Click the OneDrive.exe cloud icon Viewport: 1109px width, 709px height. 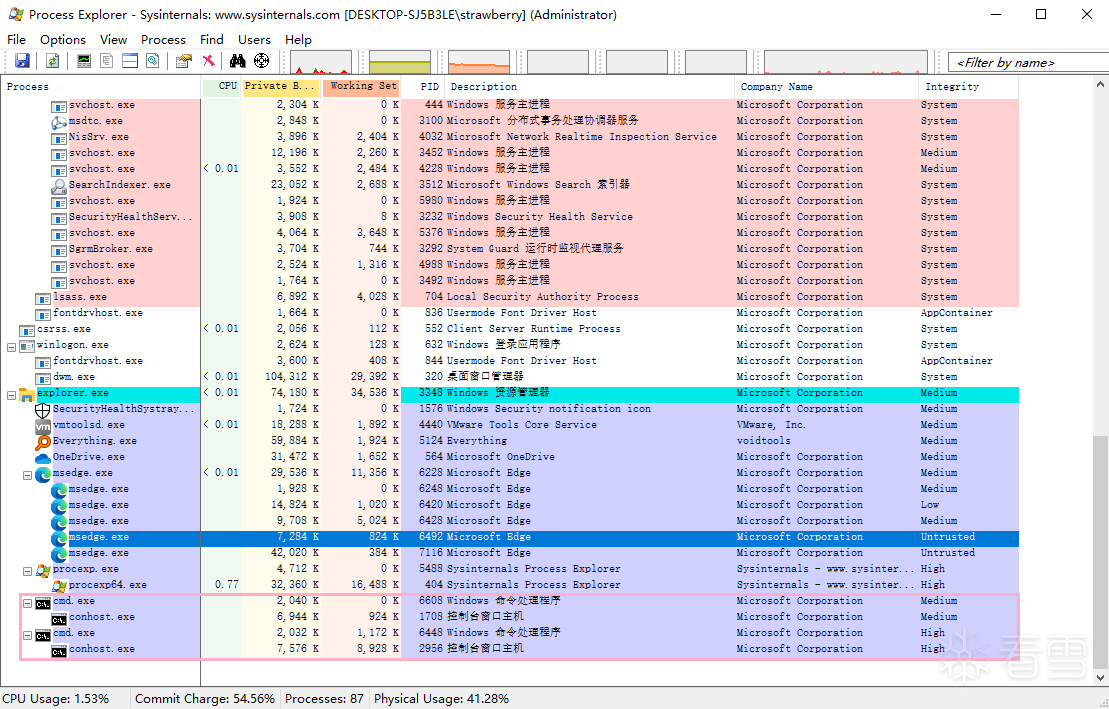(x=42, y=458)
